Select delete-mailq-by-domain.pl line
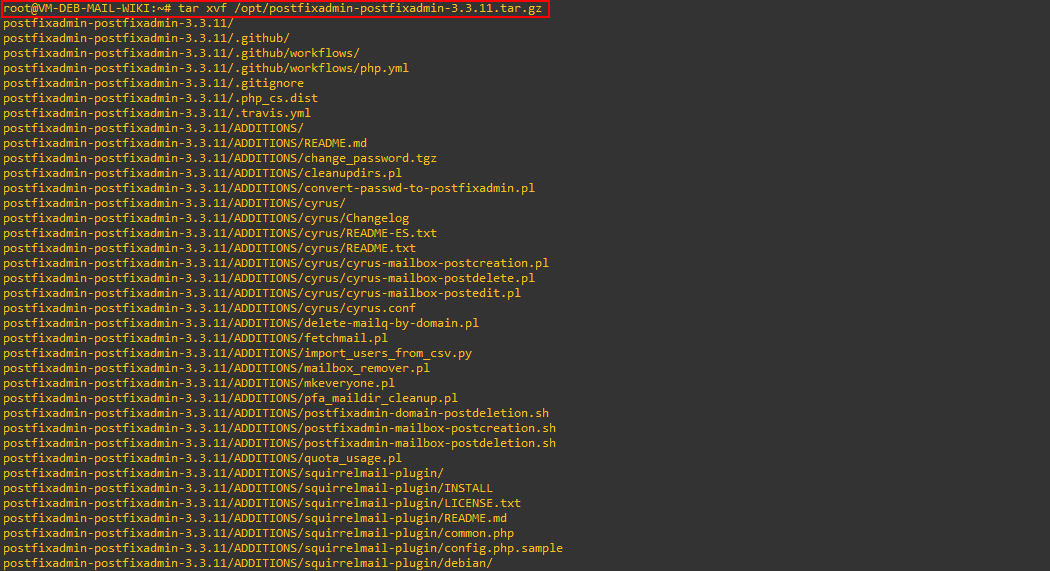 point(241,323)
